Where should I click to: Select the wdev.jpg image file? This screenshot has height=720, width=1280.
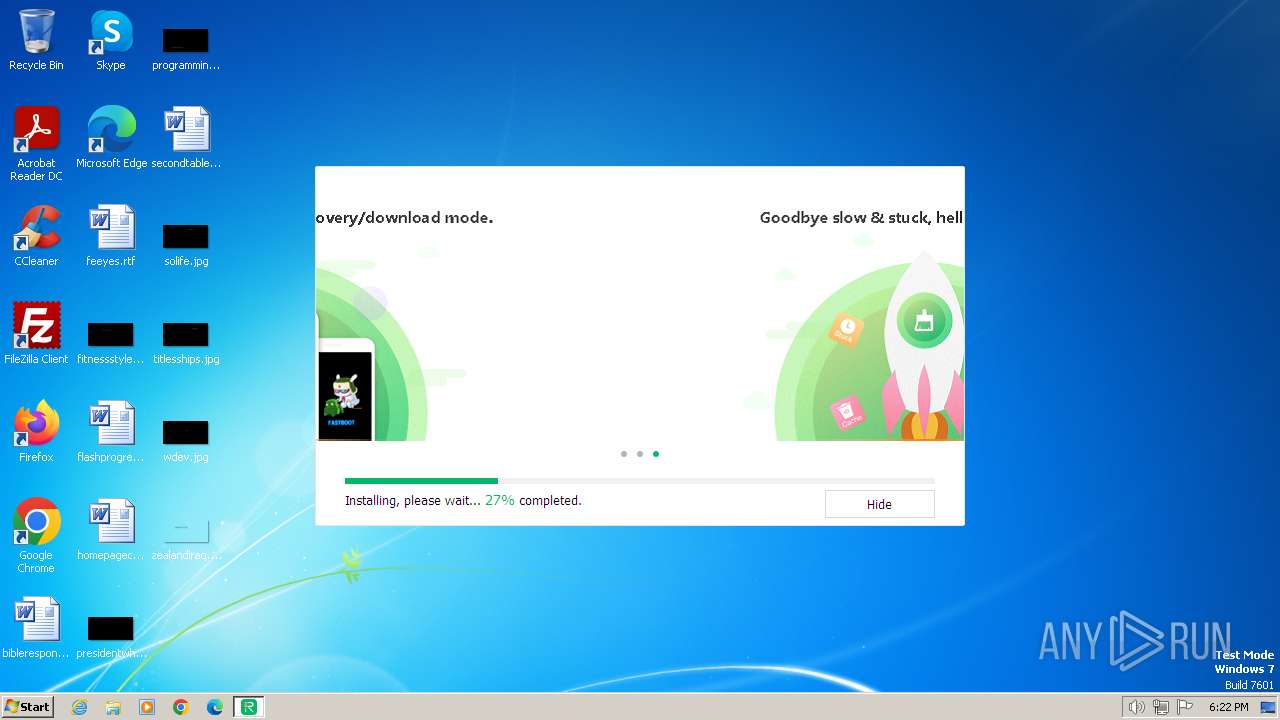point(186,439)
